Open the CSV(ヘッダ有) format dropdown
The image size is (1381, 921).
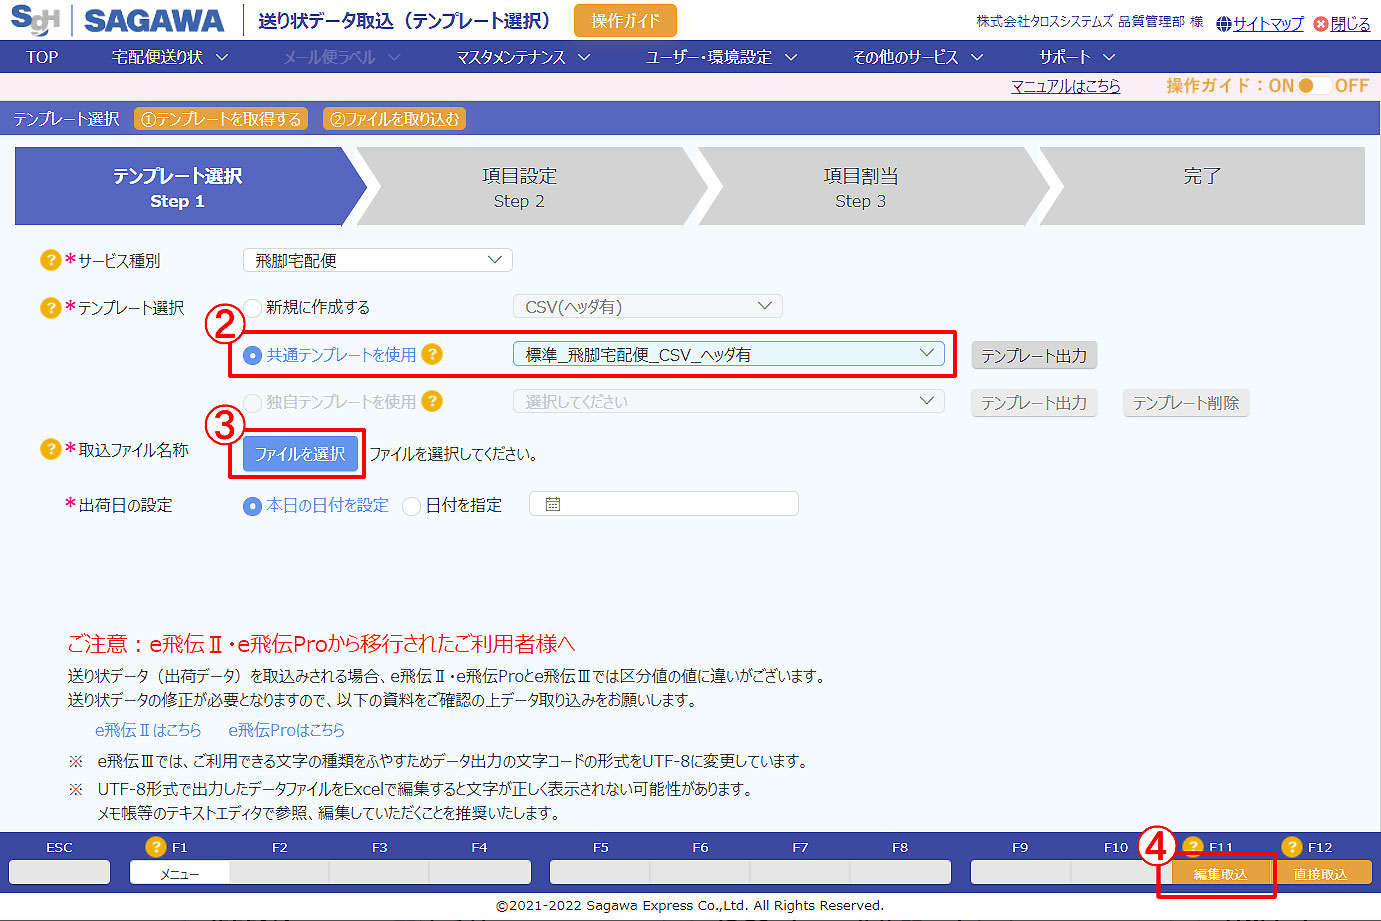[x=647, y=306]
